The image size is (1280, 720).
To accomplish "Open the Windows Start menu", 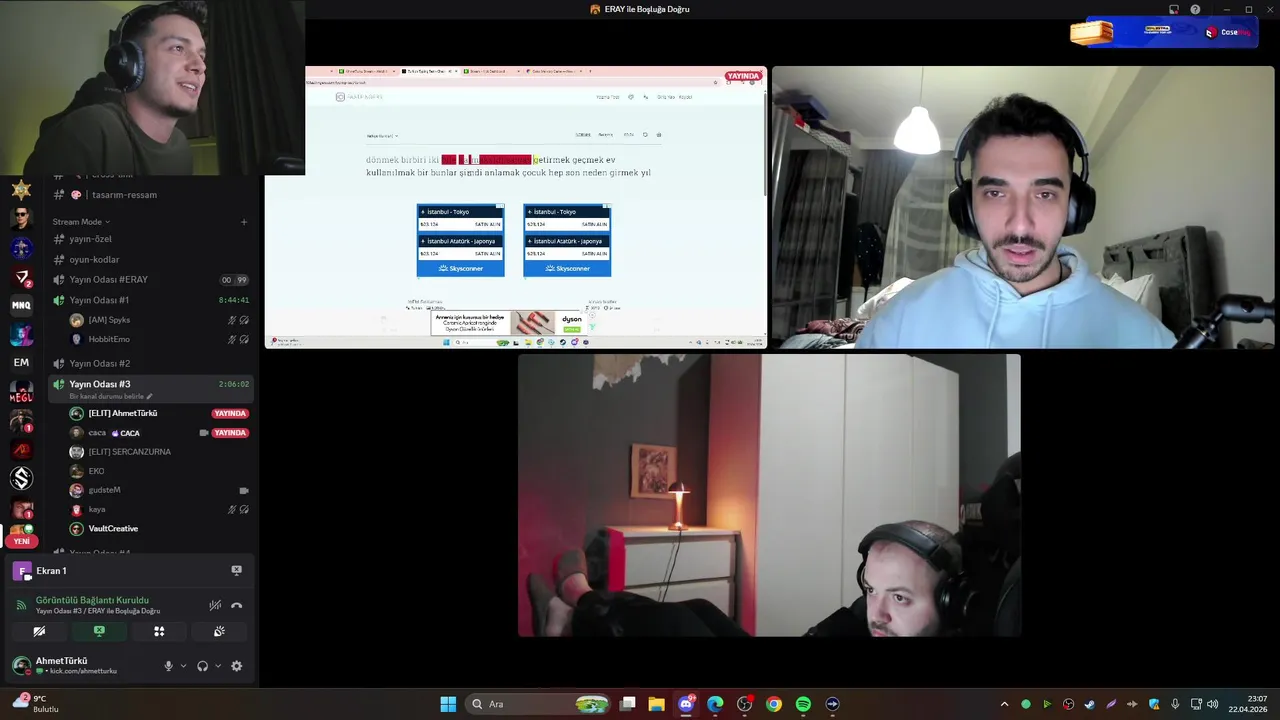I will click(448, 704).
